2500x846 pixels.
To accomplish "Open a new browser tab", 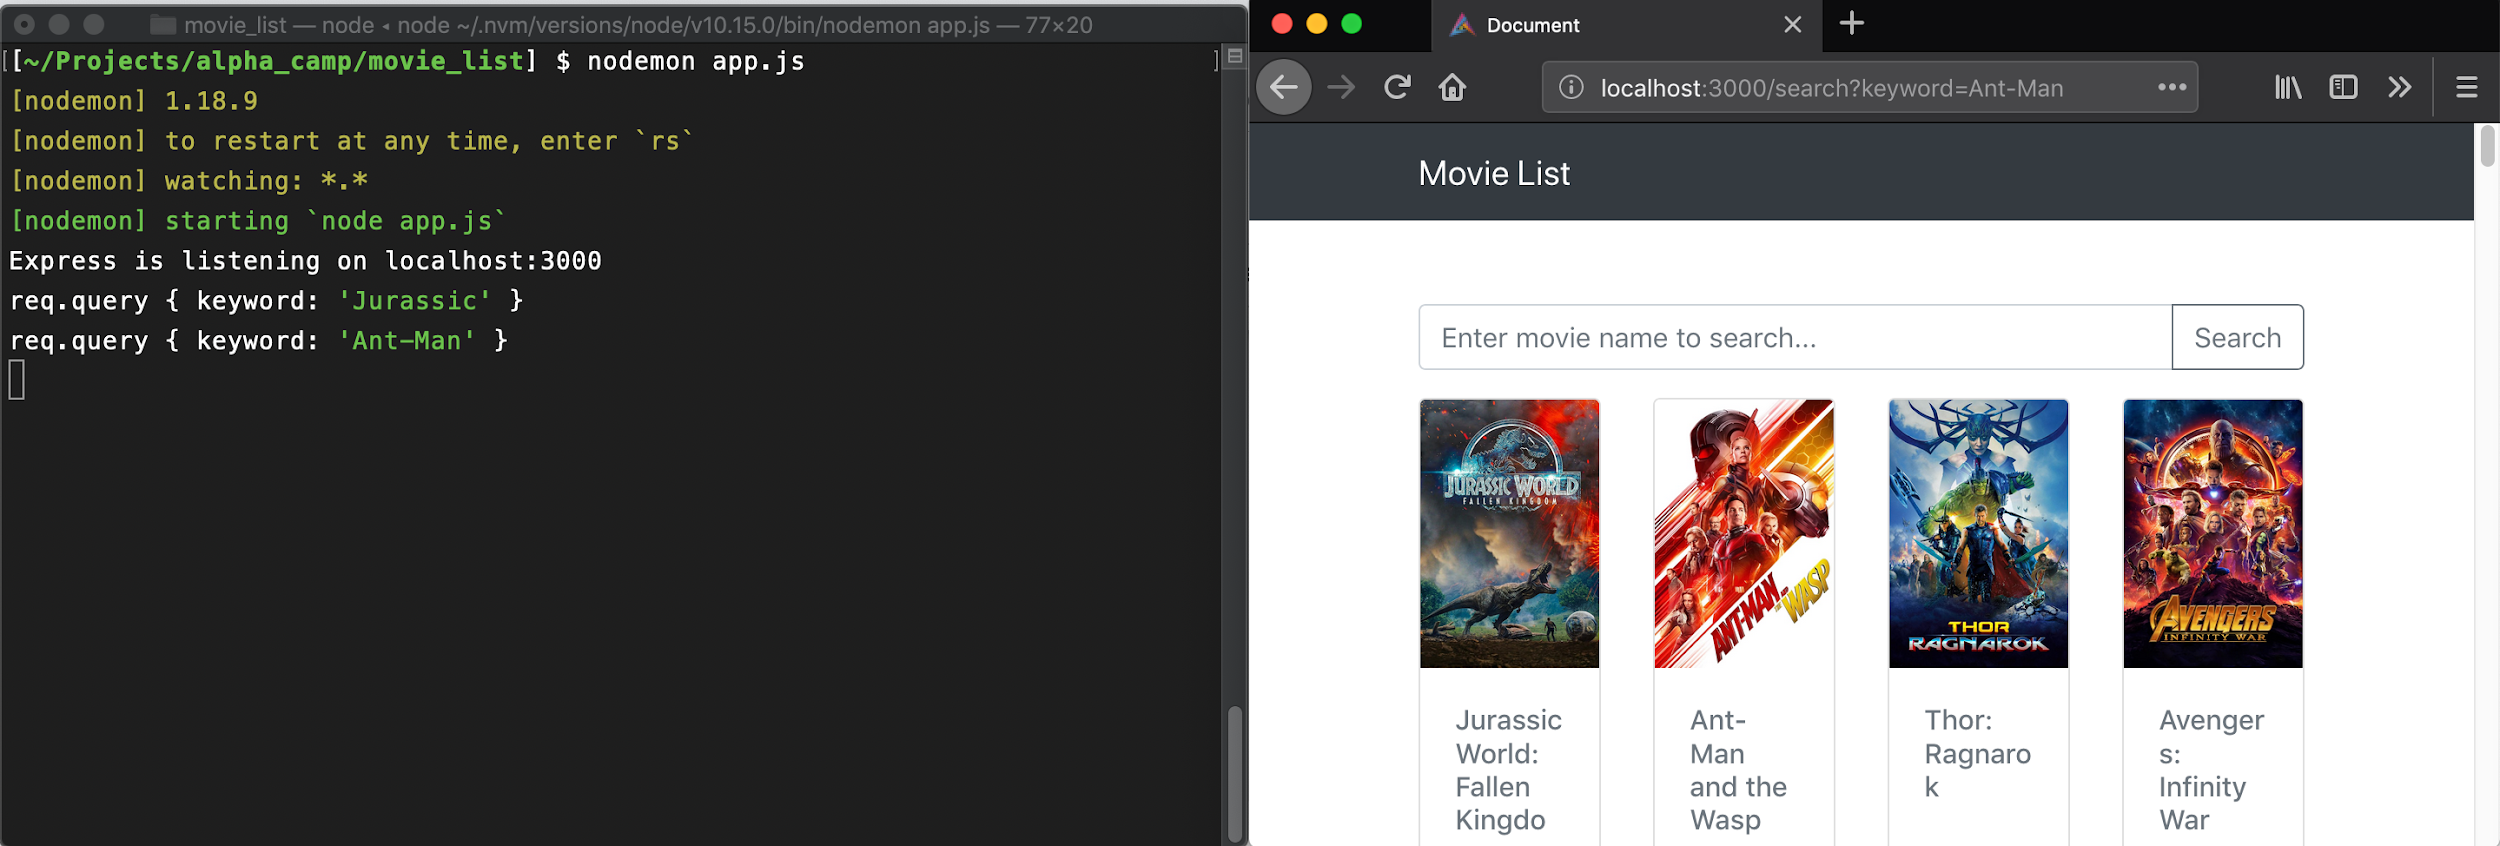I will click(x=1851, y=24).
